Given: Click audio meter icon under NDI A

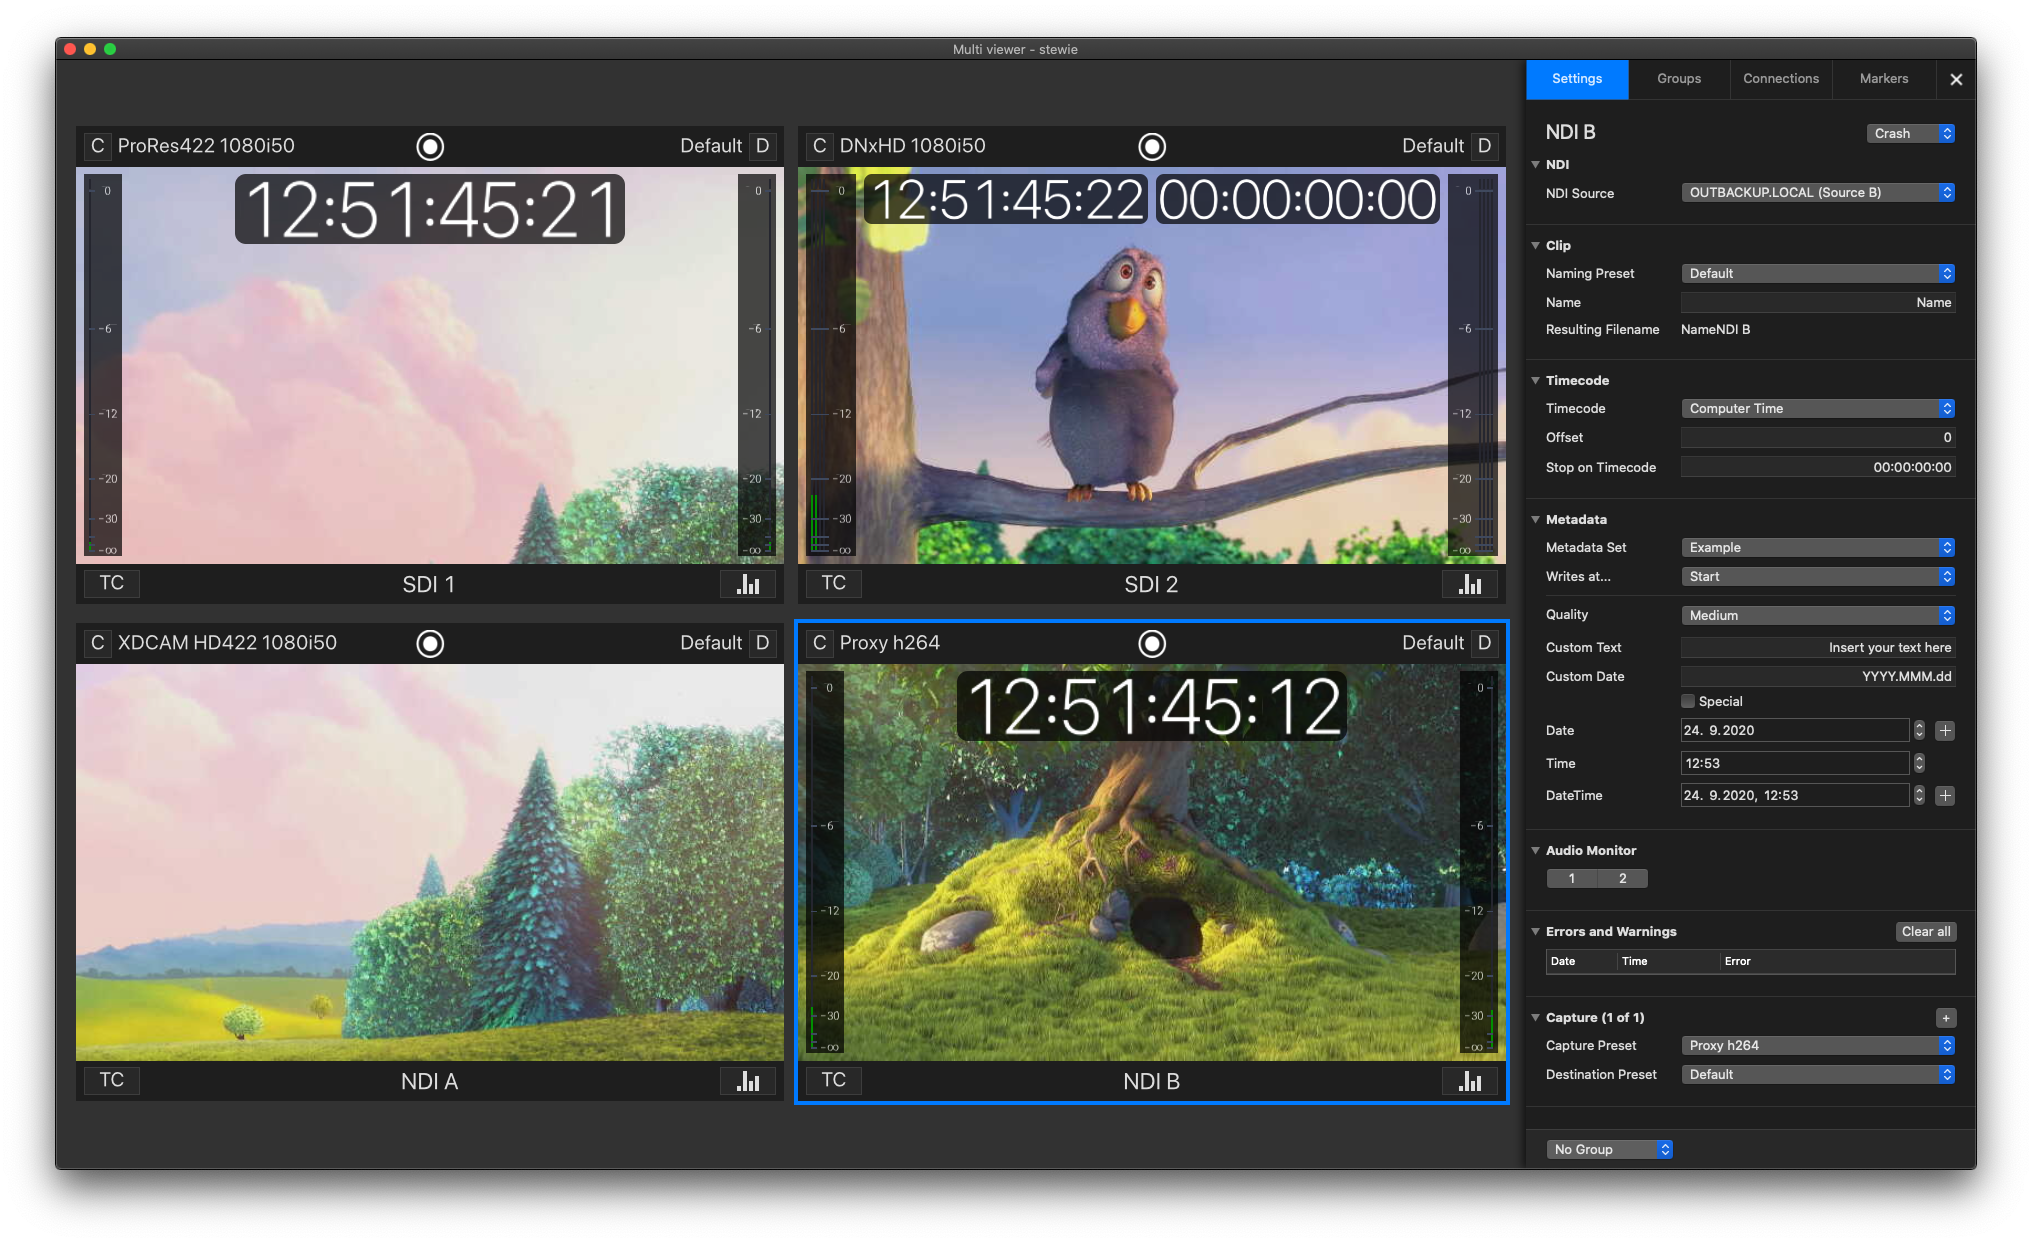Looking at the screenshot, I should pos(748,1081).
